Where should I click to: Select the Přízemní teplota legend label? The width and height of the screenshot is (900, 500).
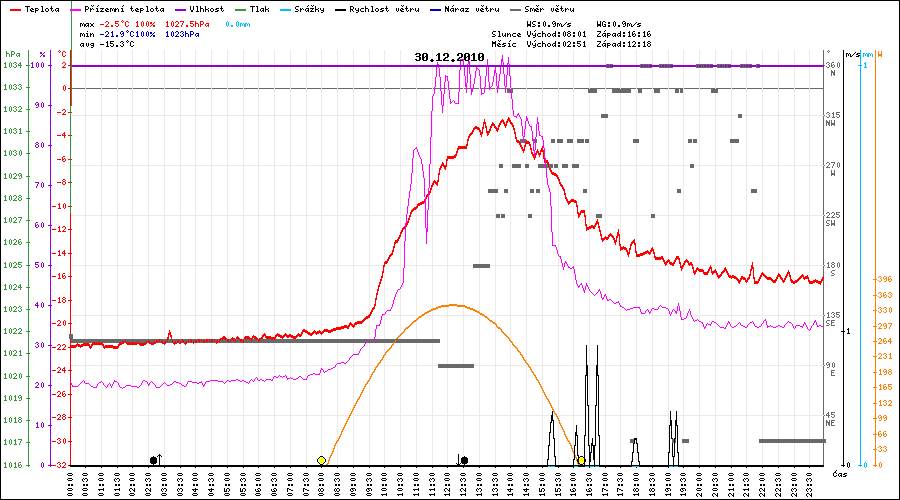click(x=124, y=9)
